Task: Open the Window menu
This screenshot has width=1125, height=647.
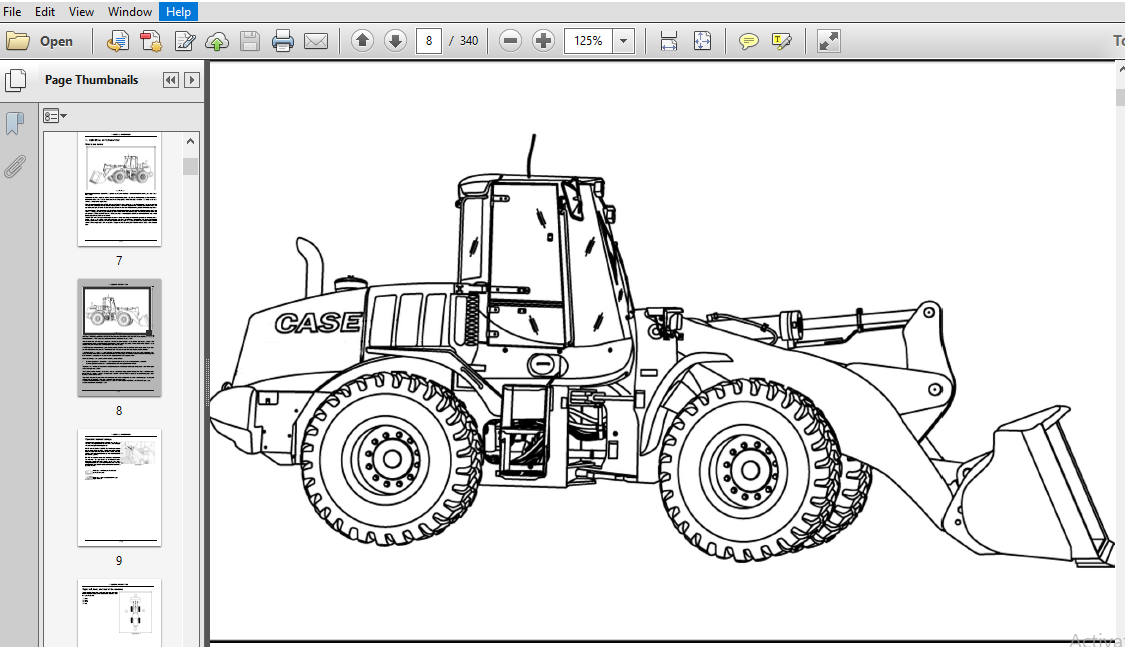Action: point(130,11)
